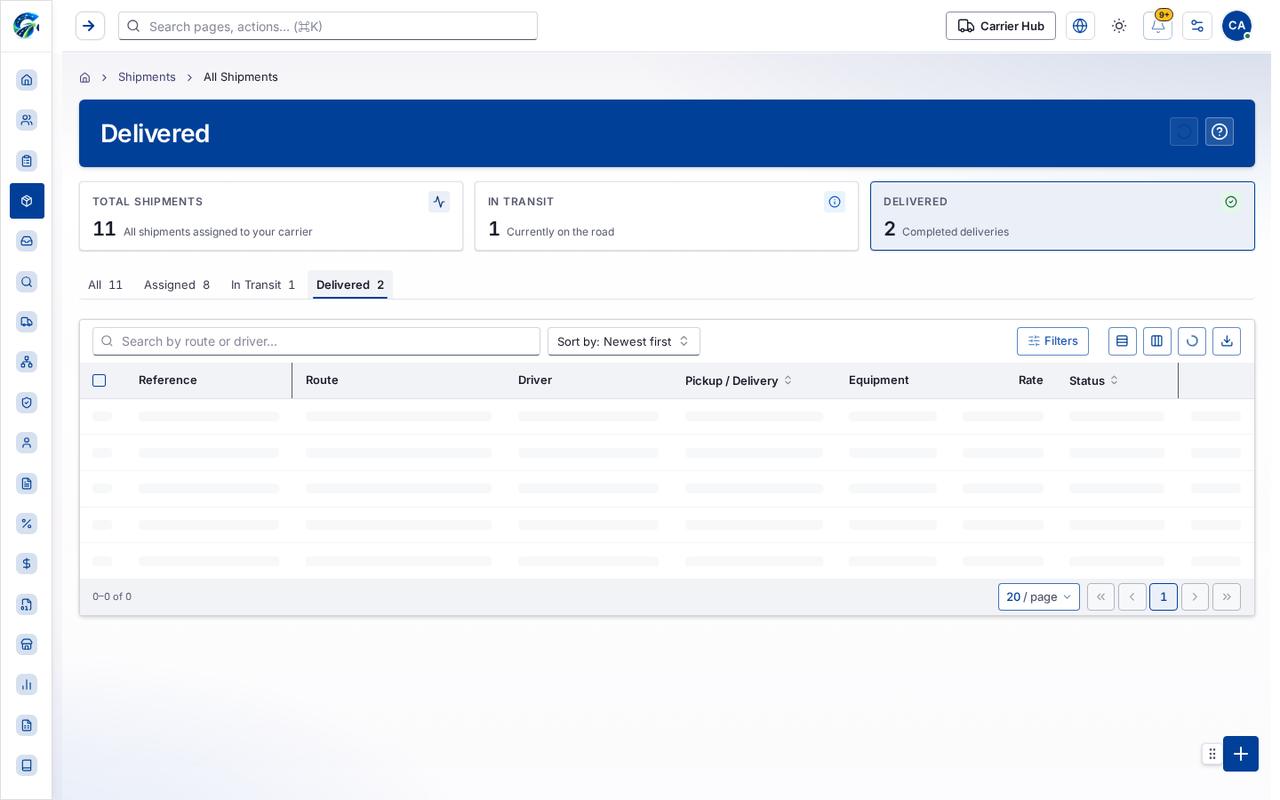1280x800 pixels.
Task: Open the sliders settings icon in header
Action: (1197, 26)
